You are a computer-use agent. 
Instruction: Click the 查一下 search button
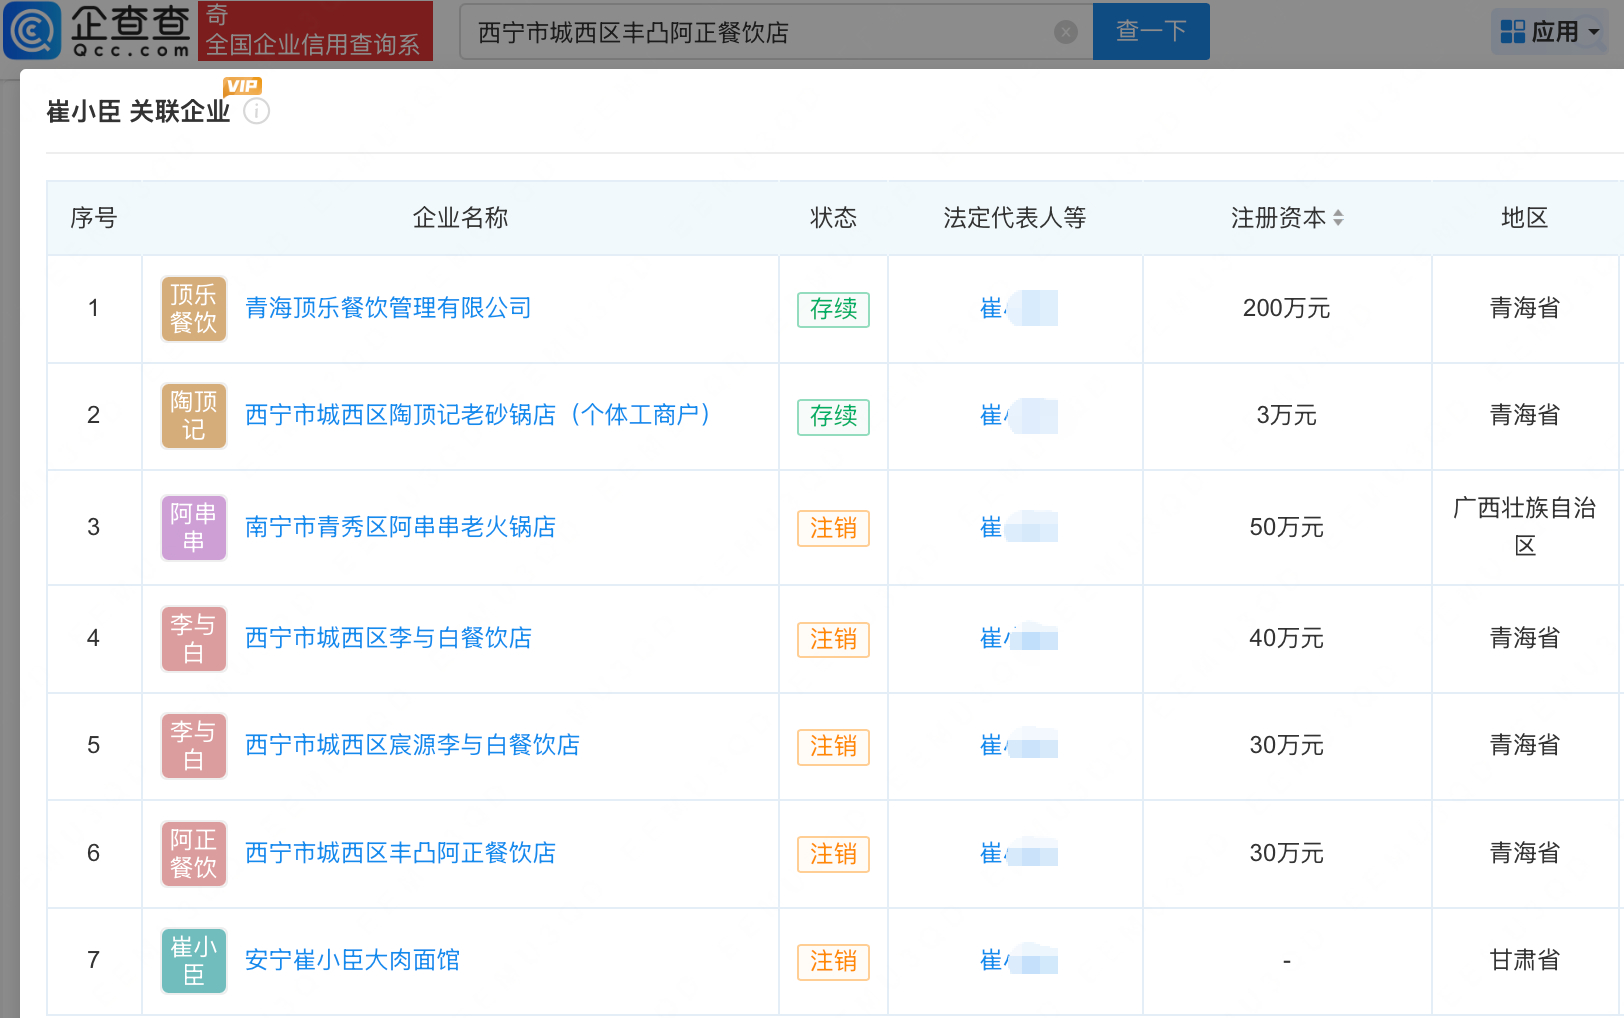(1151, 31)
